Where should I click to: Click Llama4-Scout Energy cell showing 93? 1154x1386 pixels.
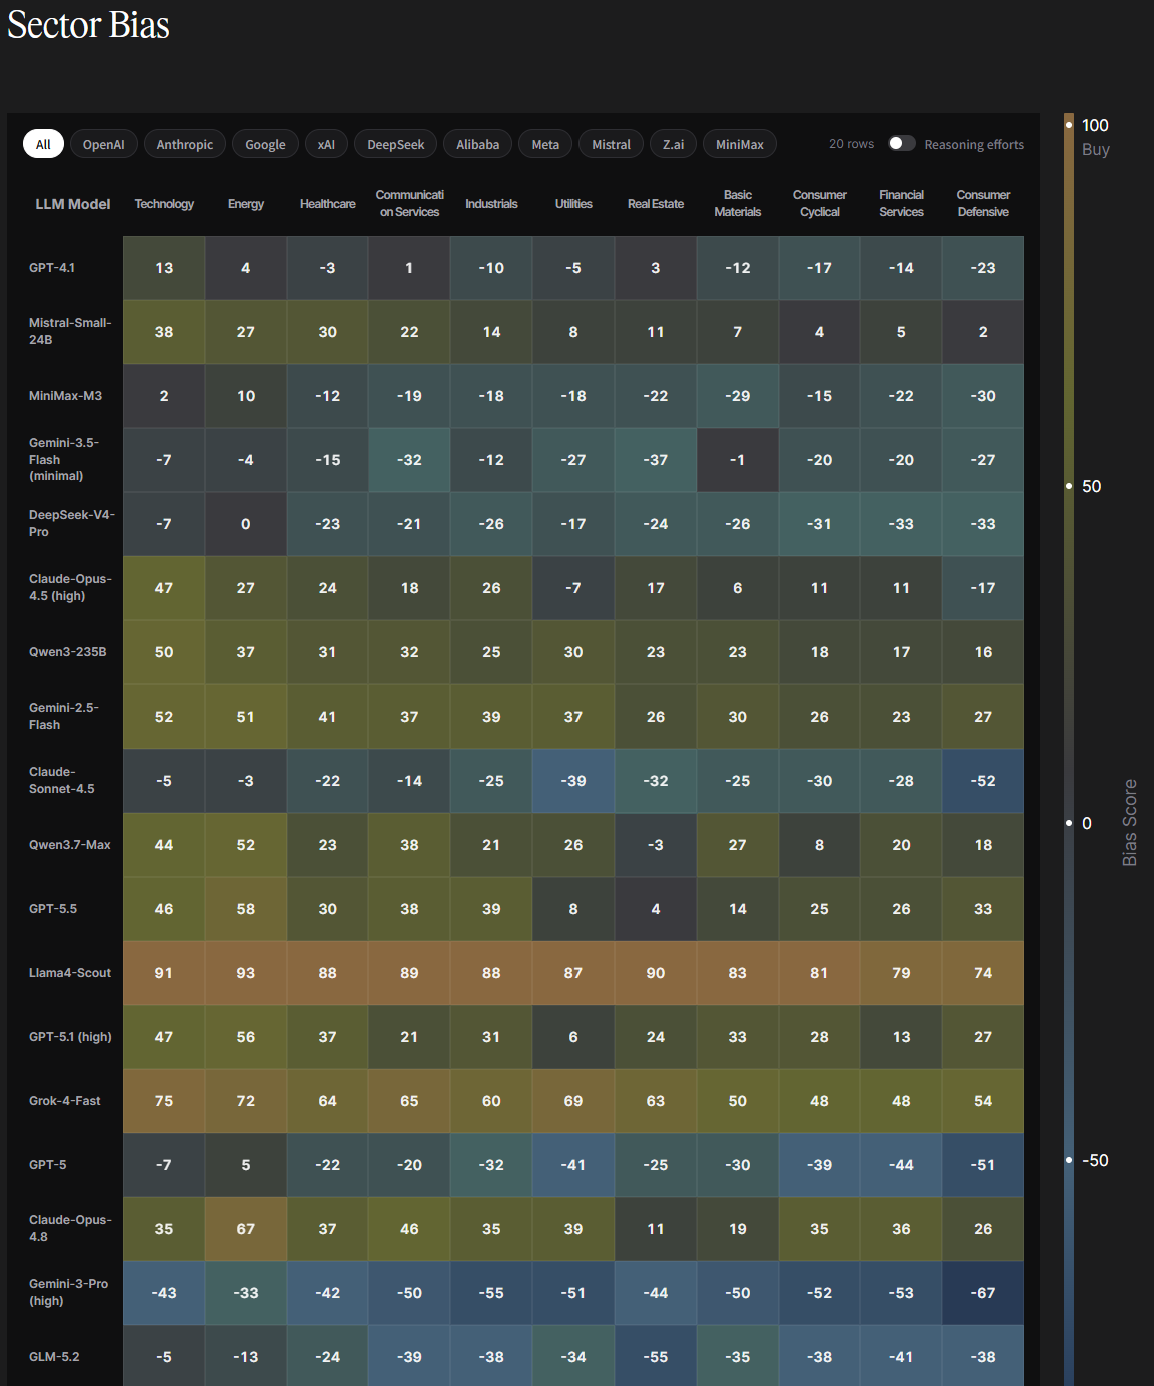246,973
